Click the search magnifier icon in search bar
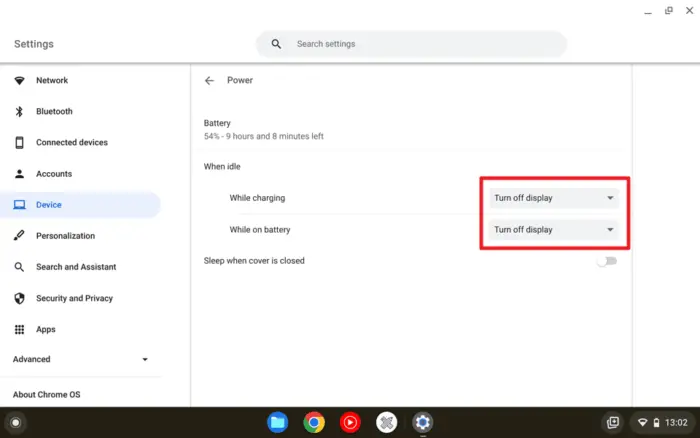This screenshot has width=700, height=438. pos(276,44)
